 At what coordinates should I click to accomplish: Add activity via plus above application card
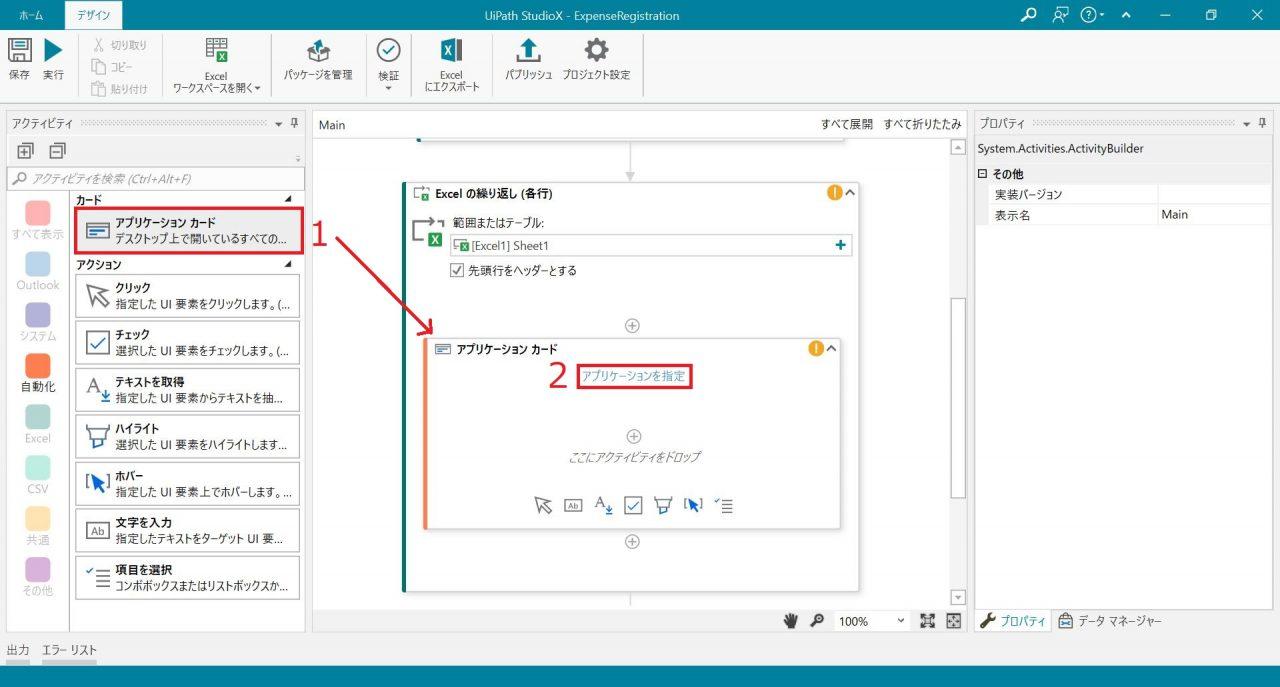[632, 325]
